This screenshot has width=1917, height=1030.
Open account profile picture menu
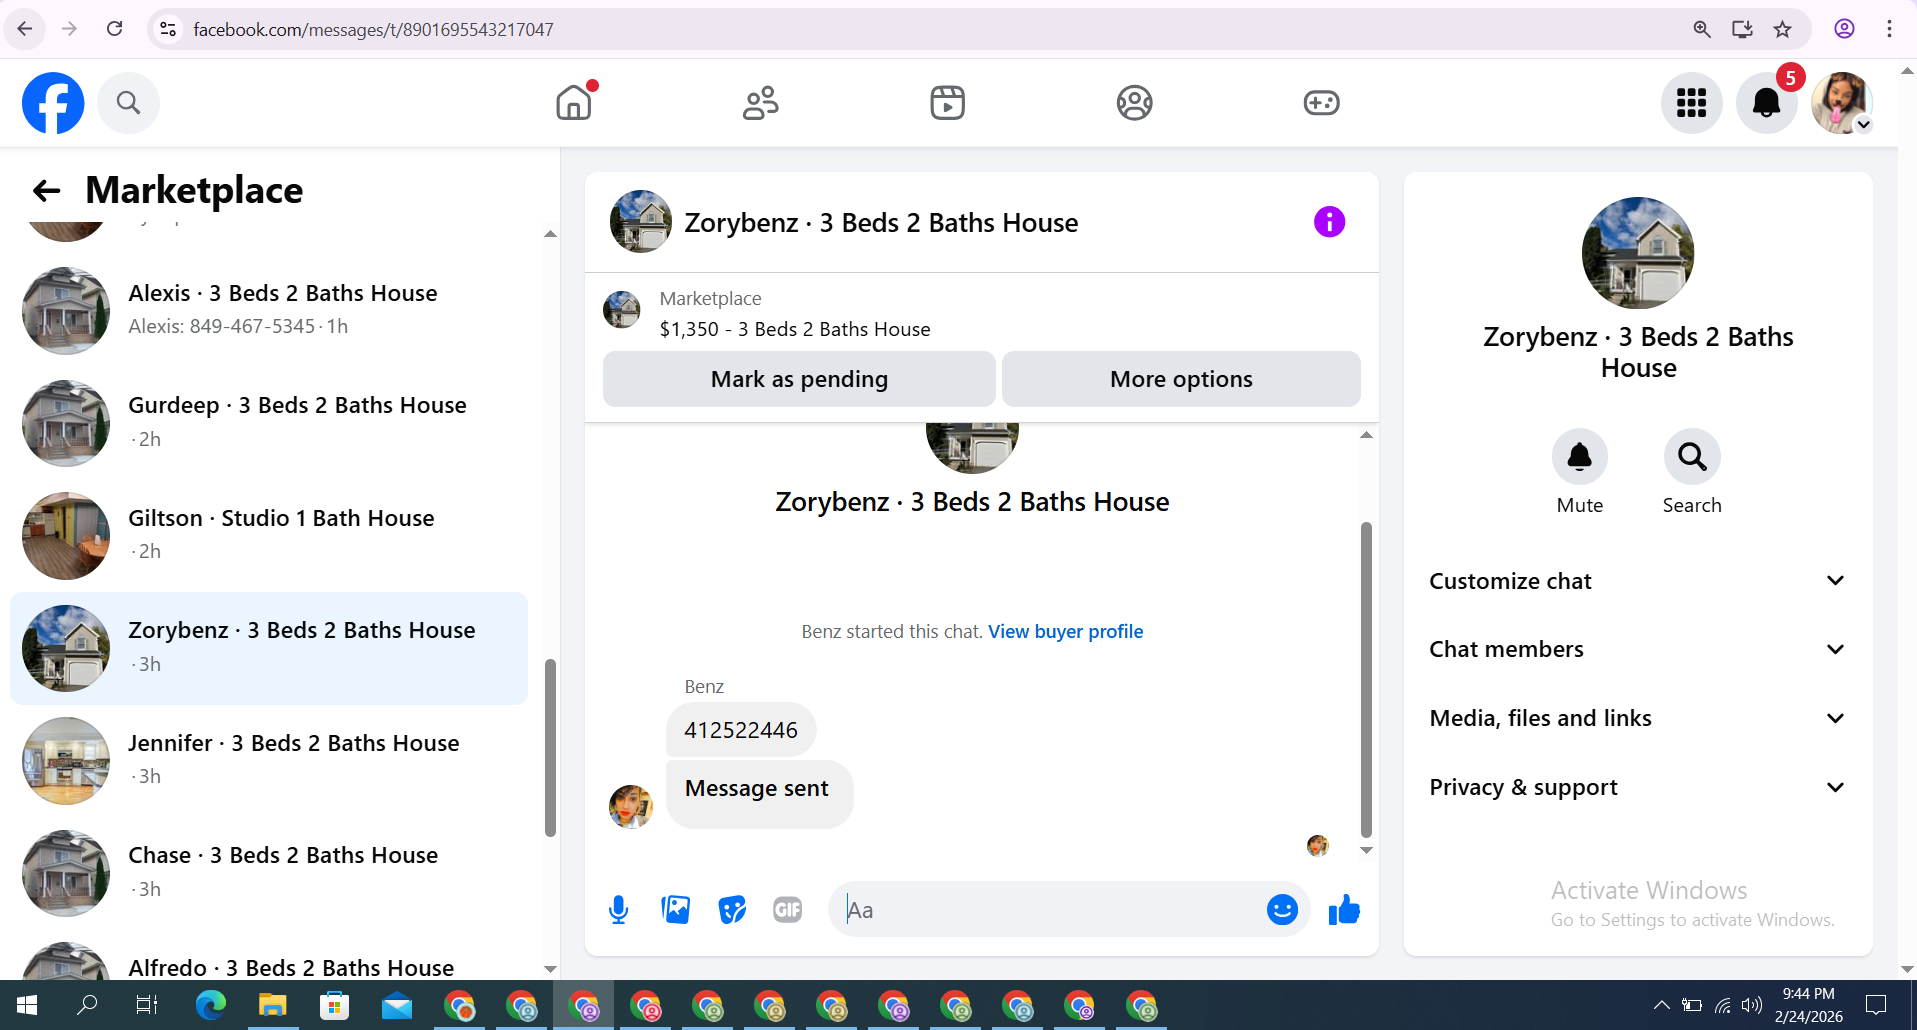click(x=1842, y=103)
